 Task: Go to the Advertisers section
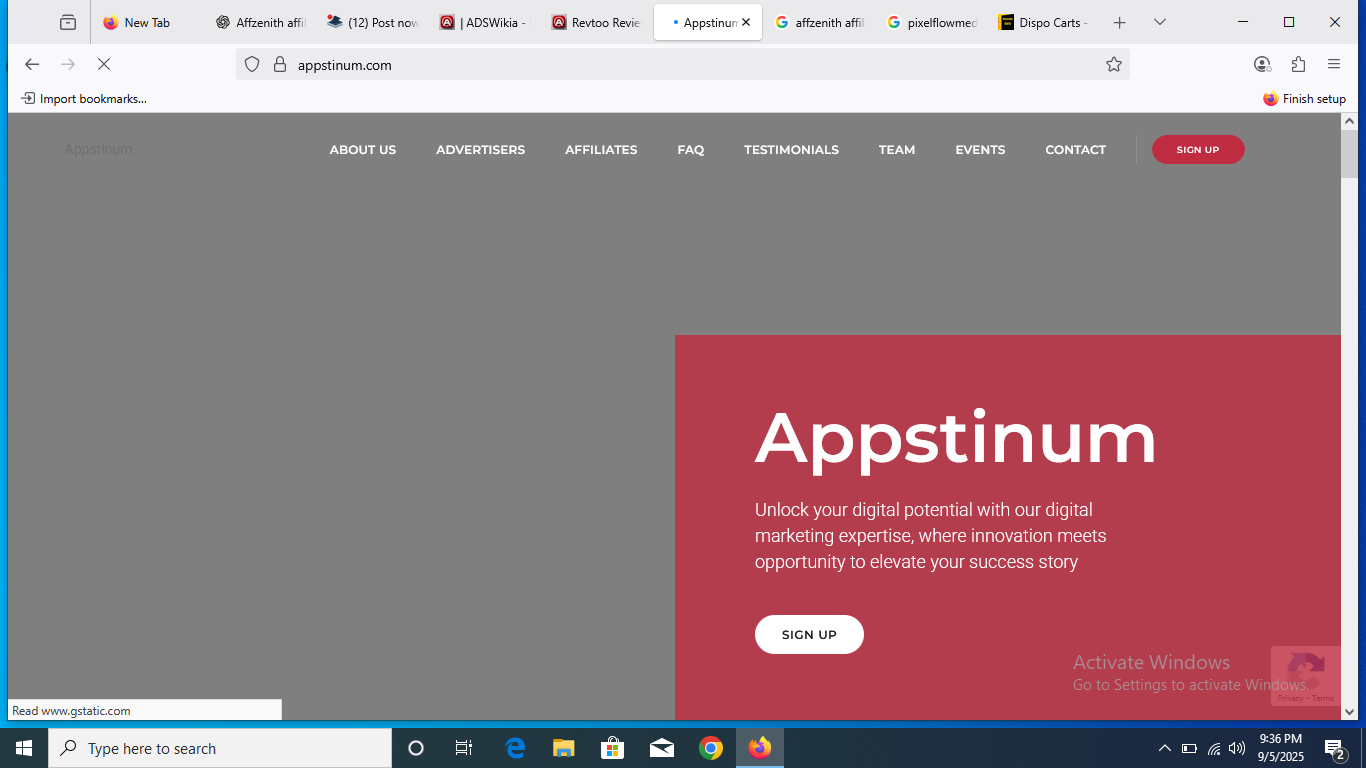(x=480, y=150)
